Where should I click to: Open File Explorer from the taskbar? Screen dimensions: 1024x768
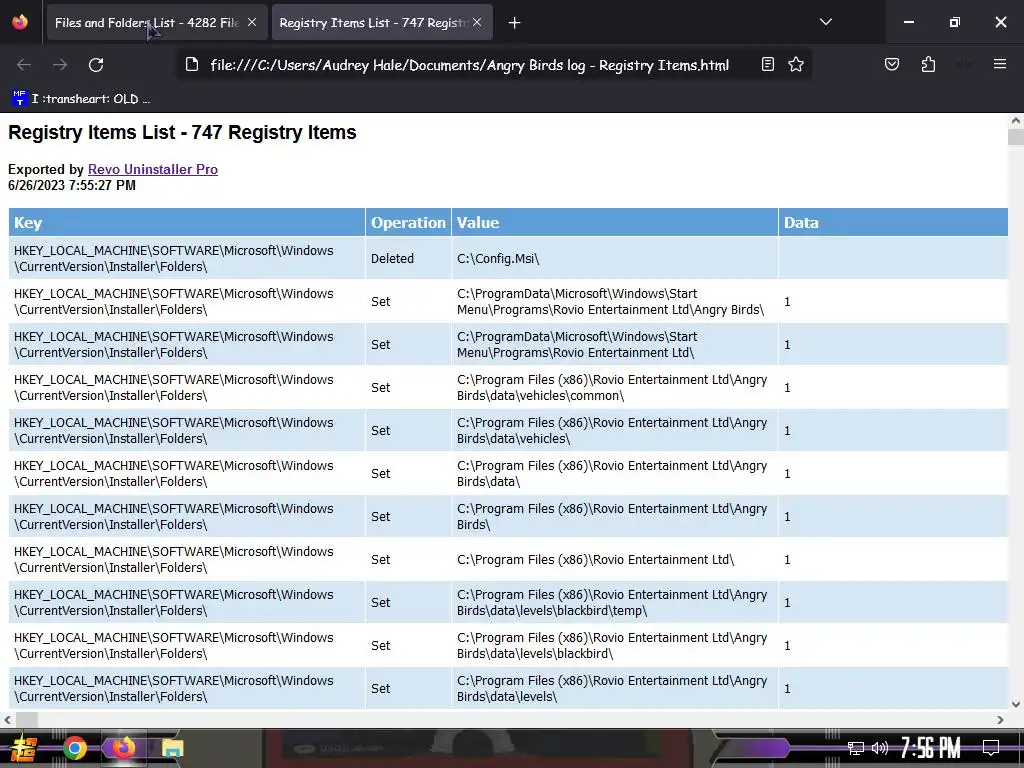pos(173,748)
